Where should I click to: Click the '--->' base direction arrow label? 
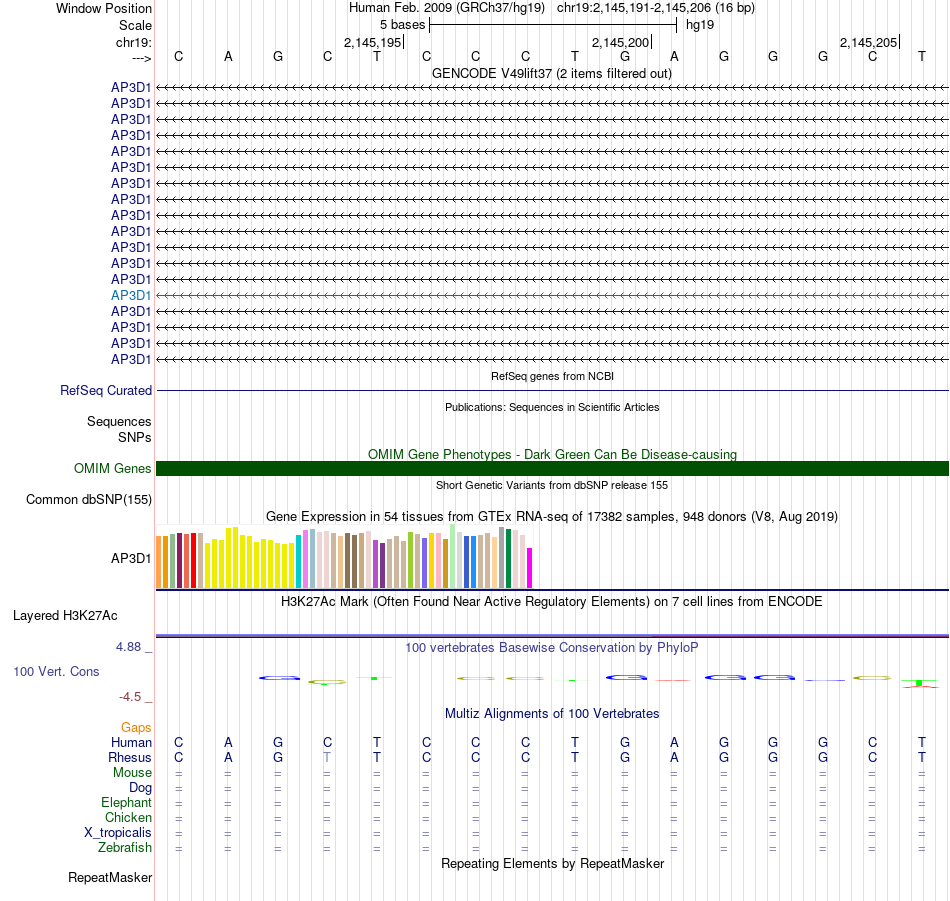click(x=142, y=58)
